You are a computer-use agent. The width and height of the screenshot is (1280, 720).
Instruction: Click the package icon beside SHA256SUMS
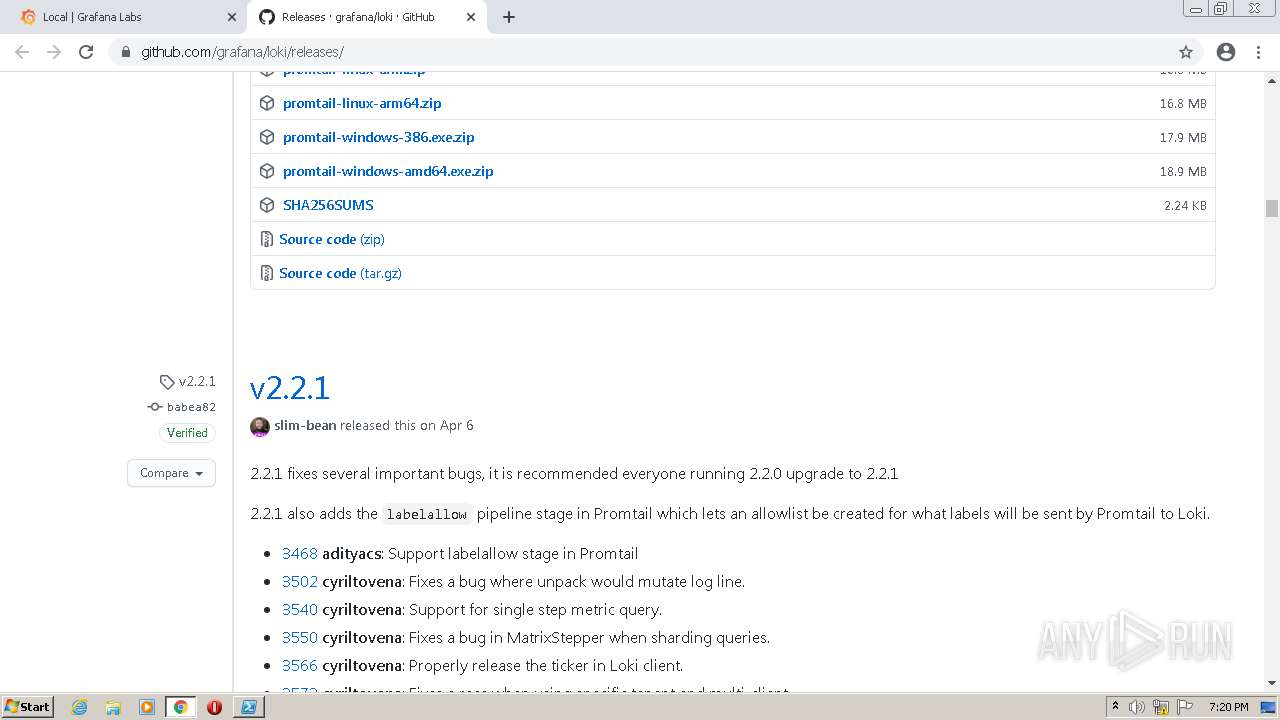[x=267, y=205]
